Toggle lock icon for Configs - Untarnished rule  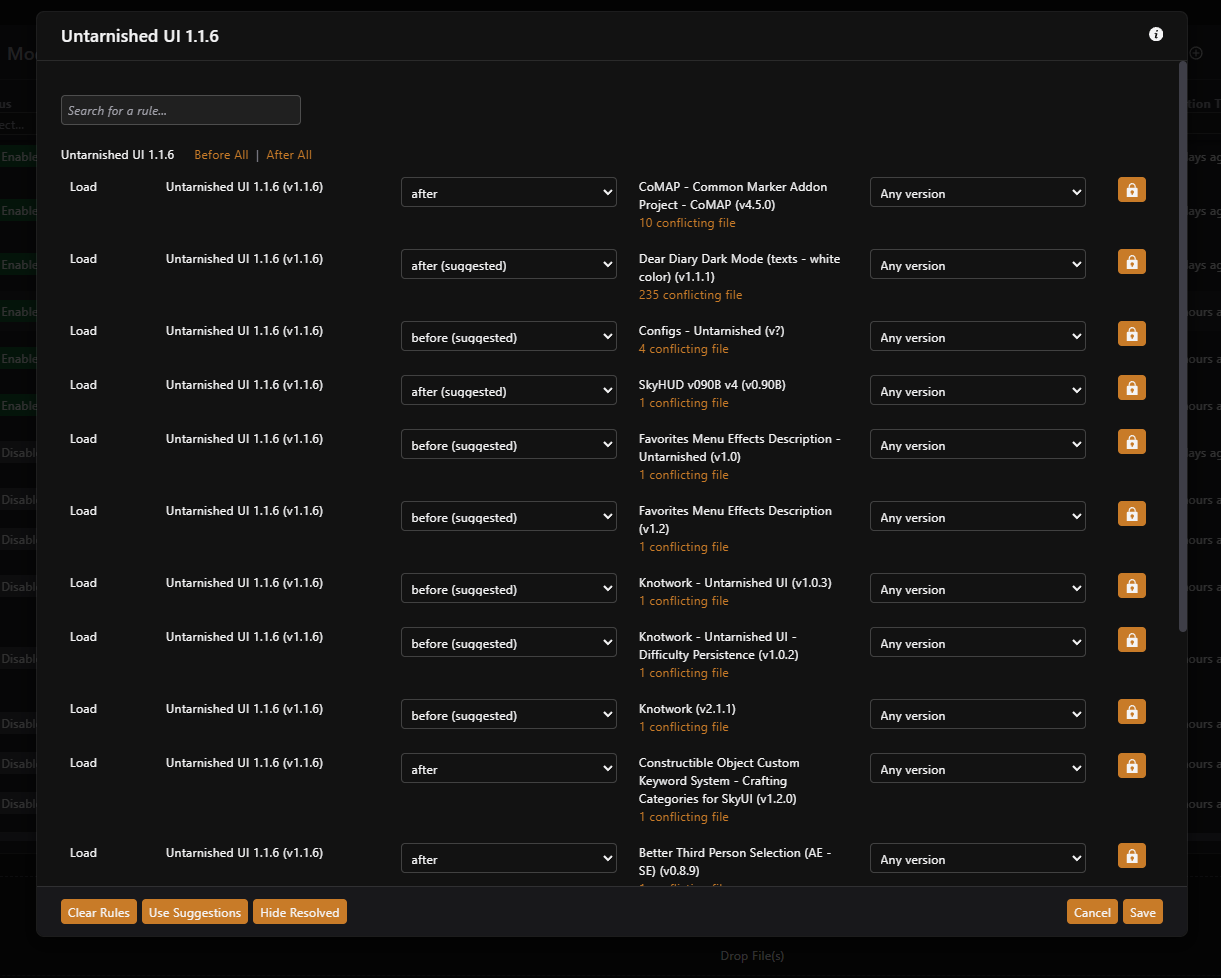1132,334
